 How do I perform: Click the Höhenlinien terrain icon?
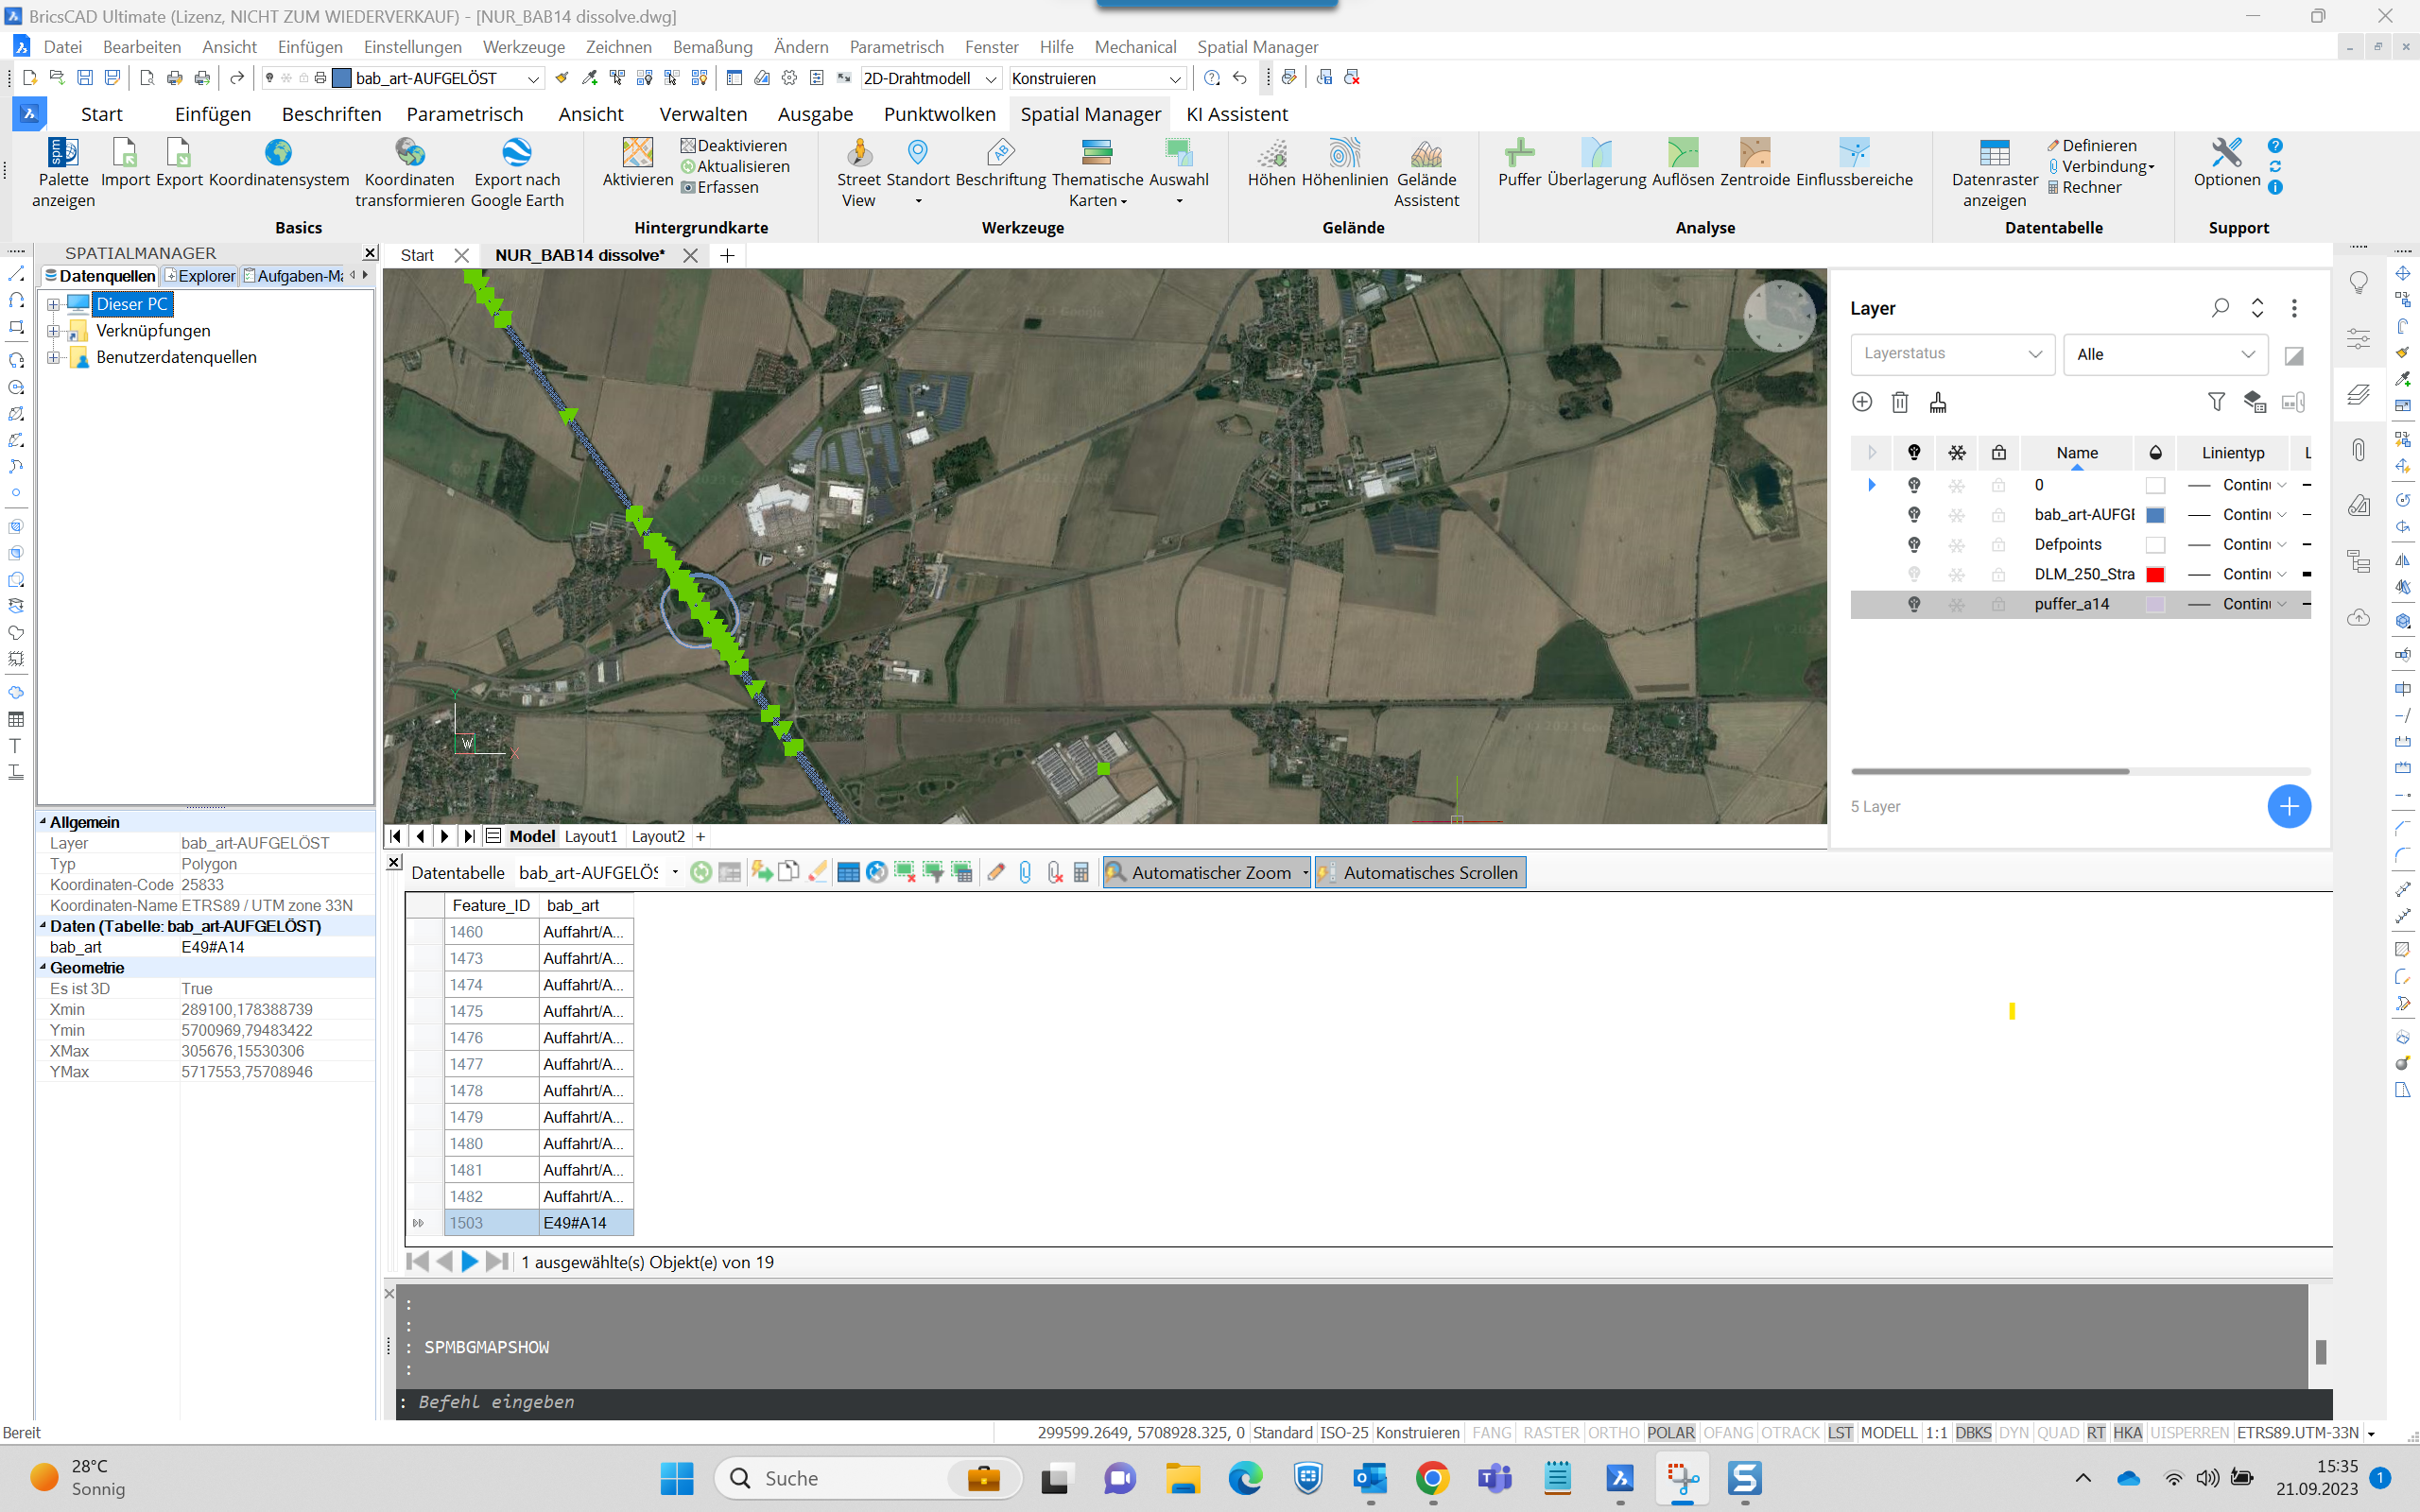coord(1344,154)
